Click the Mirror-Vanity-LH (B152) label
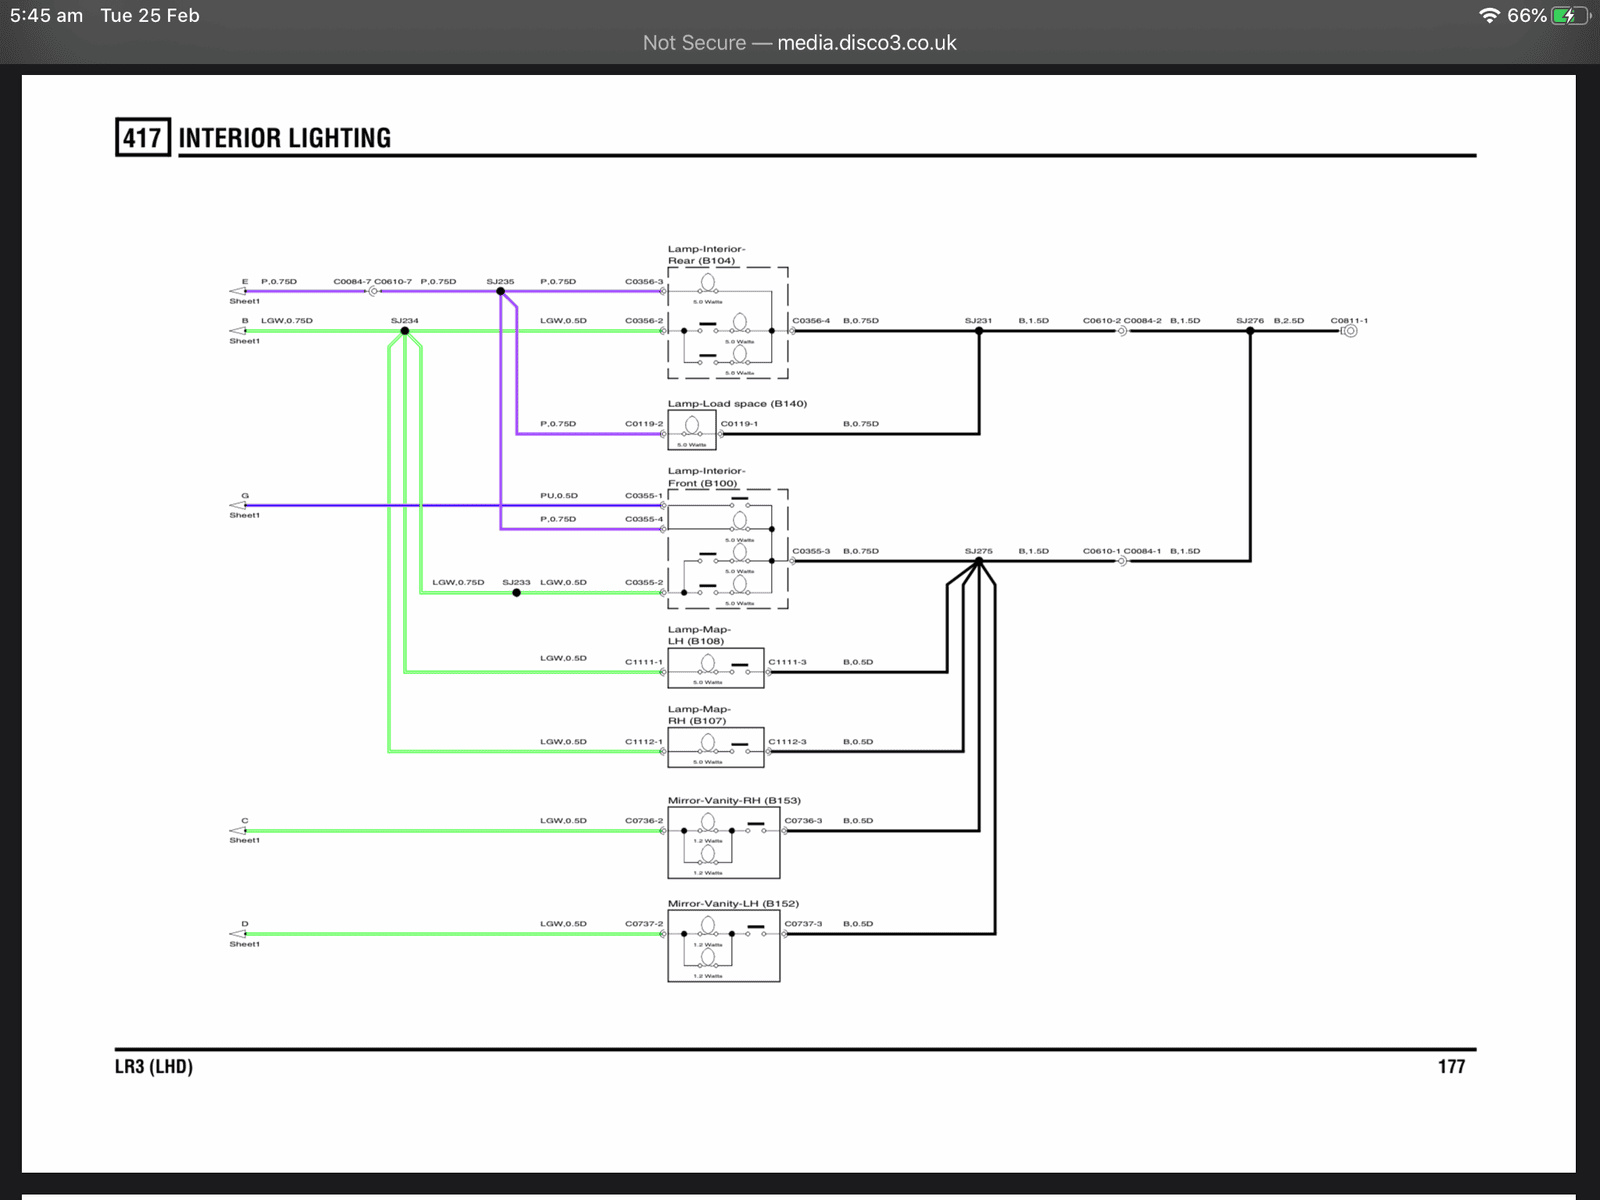Image resolution: width=1600 pixels, height=1200 pixels. tap(733, 904)
